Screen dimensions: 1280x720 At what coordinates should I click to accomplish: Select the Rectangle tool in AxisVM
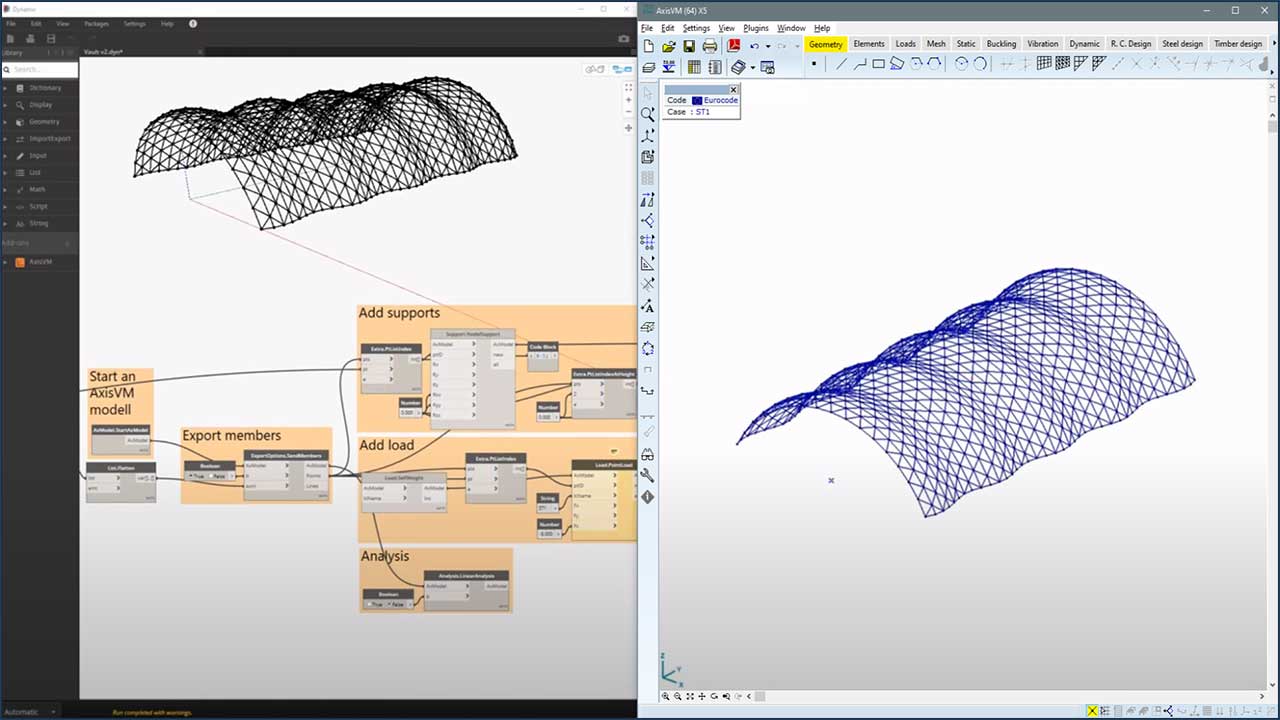pyautogui.click(x=878, y=64)
